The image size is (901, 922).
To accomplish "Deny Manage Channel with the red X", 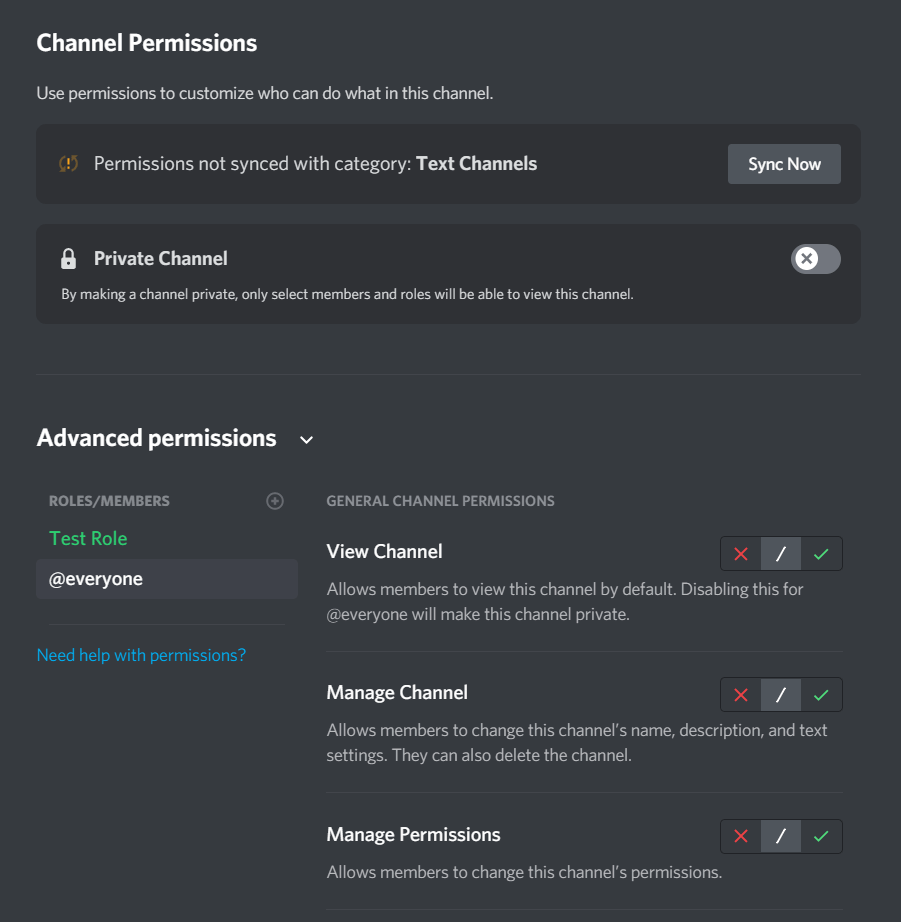I will (741, 694).
